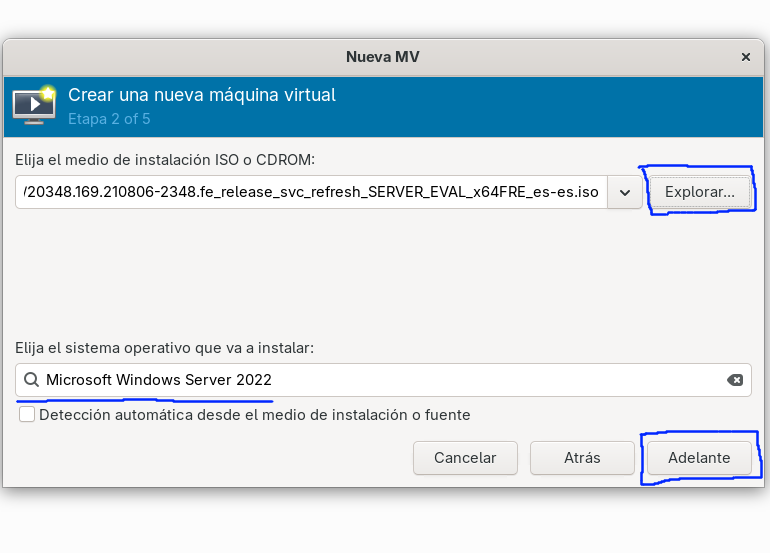This screenshot has height=553, width=770.
Task: Clear the Microsoft Windows Server 2022 entry
Action: (735, 380)
